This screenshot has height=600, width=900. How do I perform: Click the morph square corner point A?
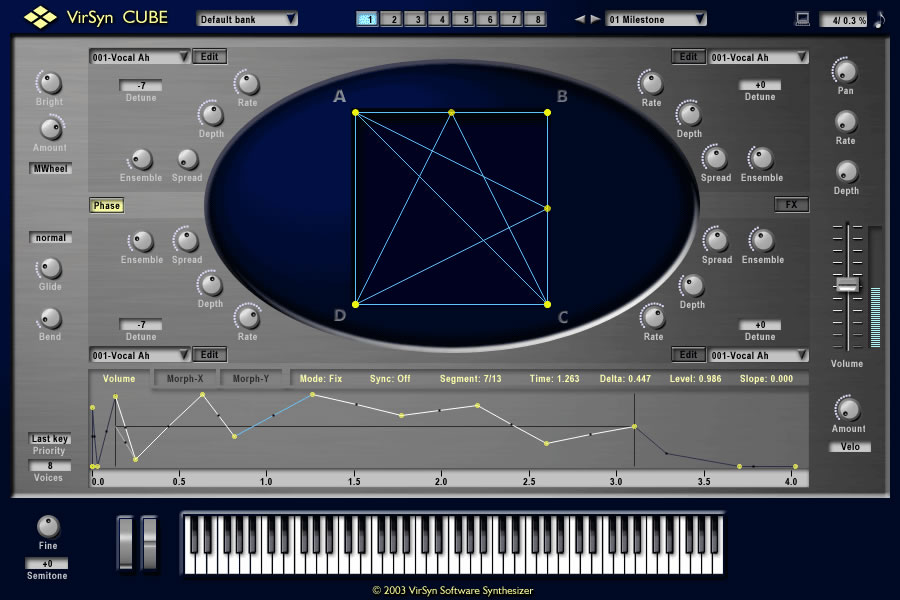(x=356, y=113)
